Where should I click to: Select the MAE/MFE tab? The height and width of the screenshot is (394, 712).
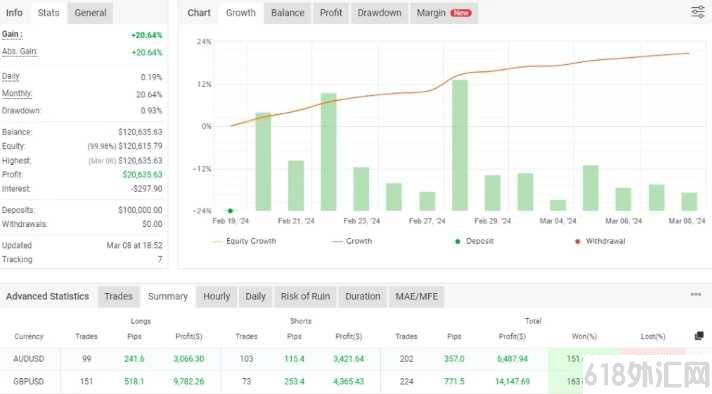[x=416, y=296]
